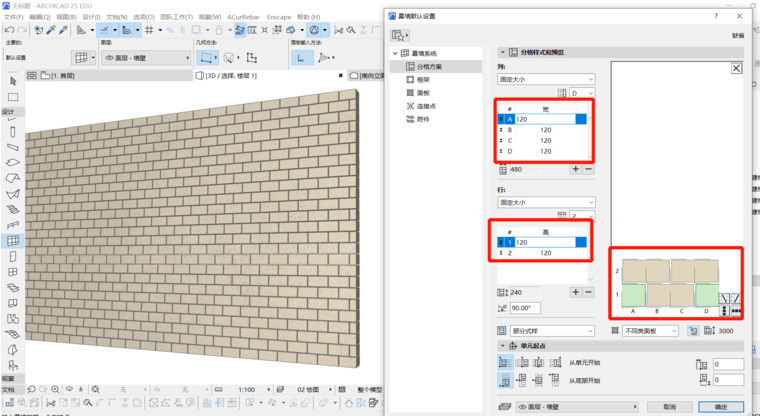Image resolution: width=760 pixels, height=416 pixels.
Task: Select the Curtain Wall tool in the toolbox
Action: point(13,240)
